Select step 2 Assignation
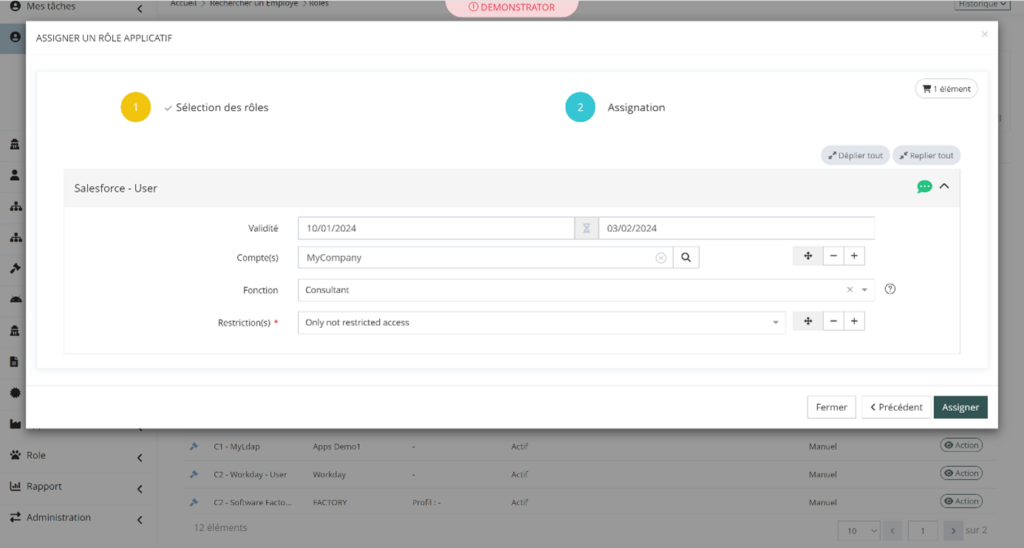 (x=580, y=108)
